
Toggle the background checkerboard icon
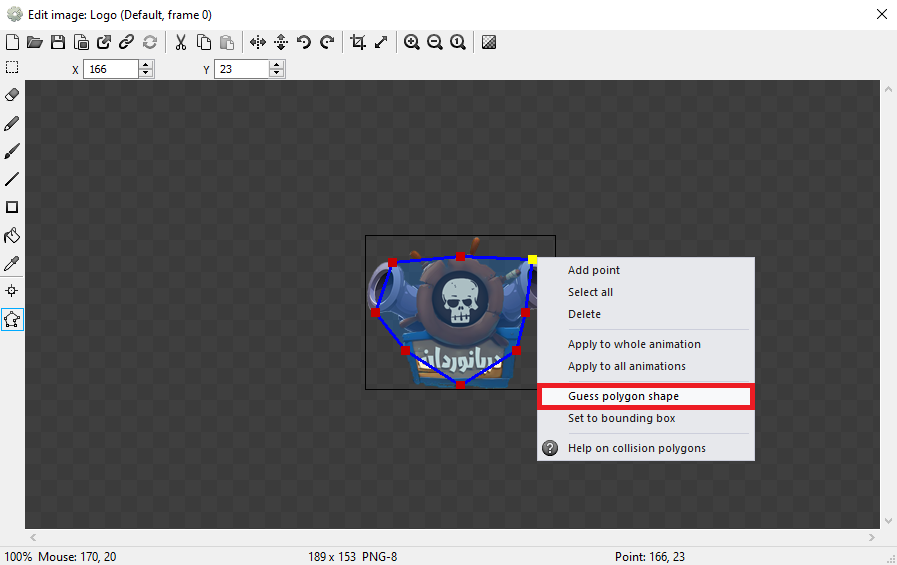point(489,42)
